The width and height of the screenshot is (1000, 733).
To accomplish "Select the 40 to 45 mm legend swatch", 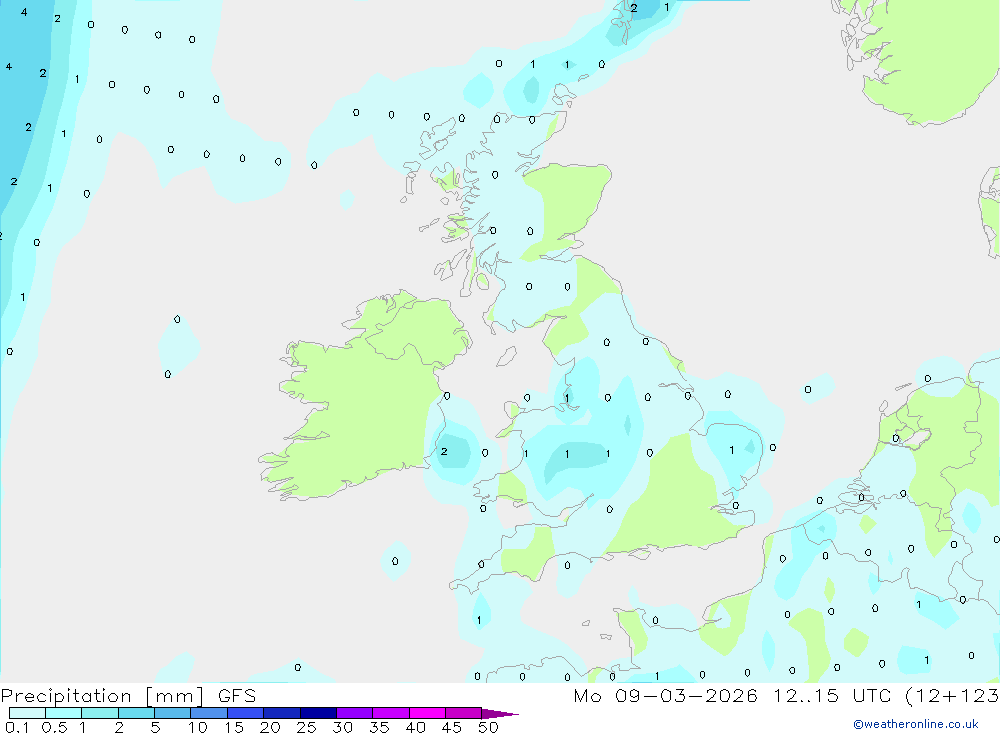I will click(x=427, y=713).
